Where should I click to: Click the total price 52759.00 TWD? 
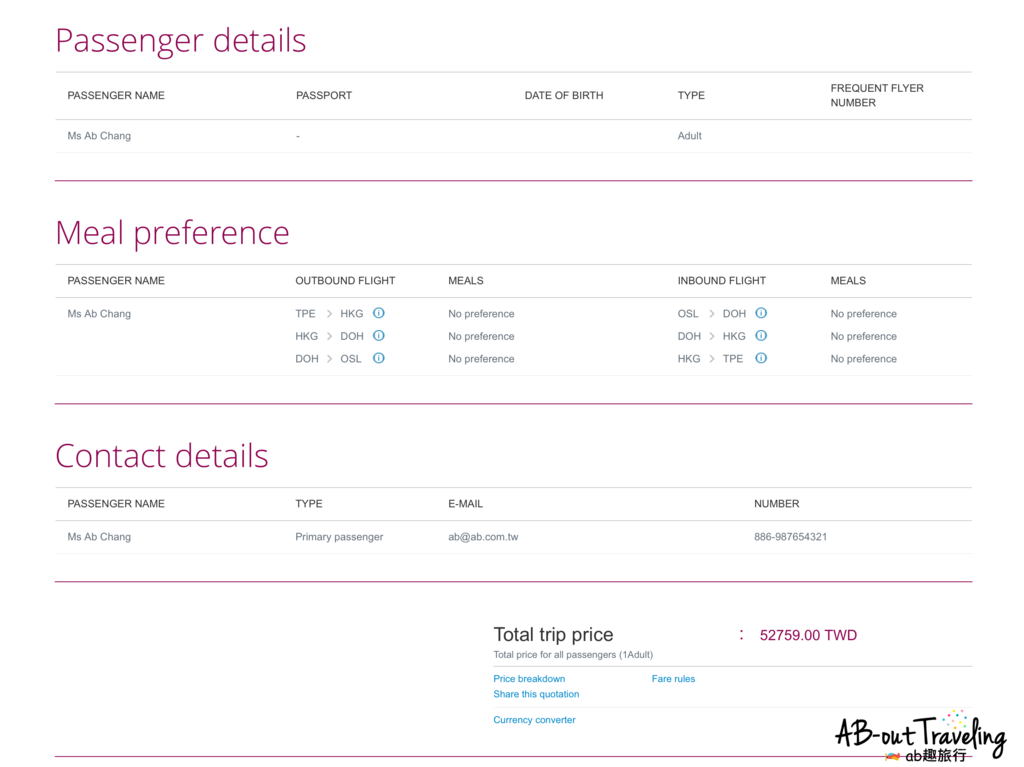808,635
